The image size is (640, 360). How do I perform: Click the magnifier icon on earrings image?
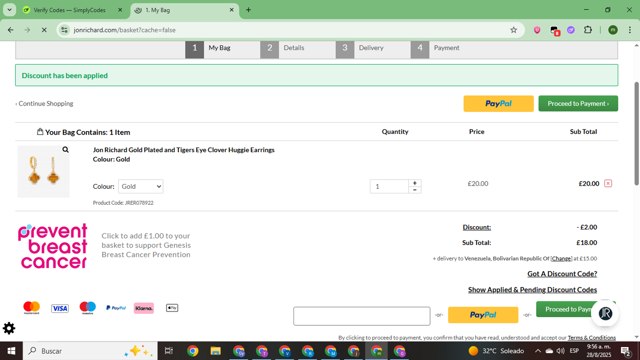point(65,150)
